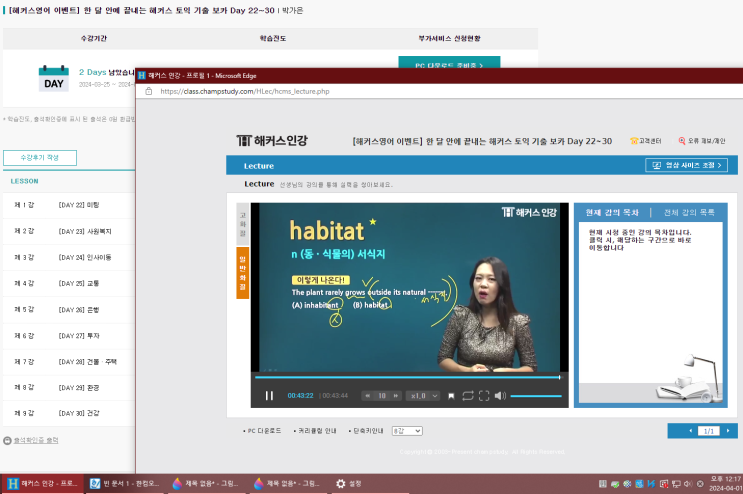
Task: Open the x1.0 playback speed dropdown
Action: [x=424, y=395]
